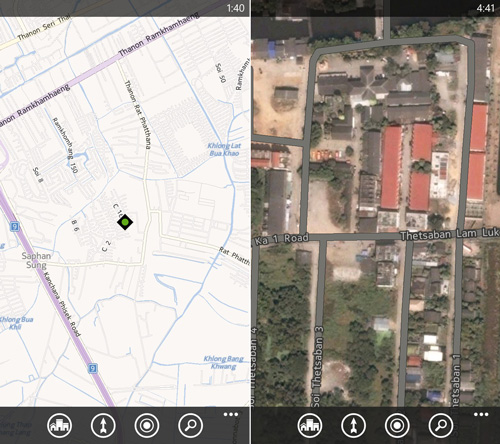Viewport: 500px width, 444px height.
Task: Select the Soi Thetsaban 3 road label
Action: [x=318, y=367]
